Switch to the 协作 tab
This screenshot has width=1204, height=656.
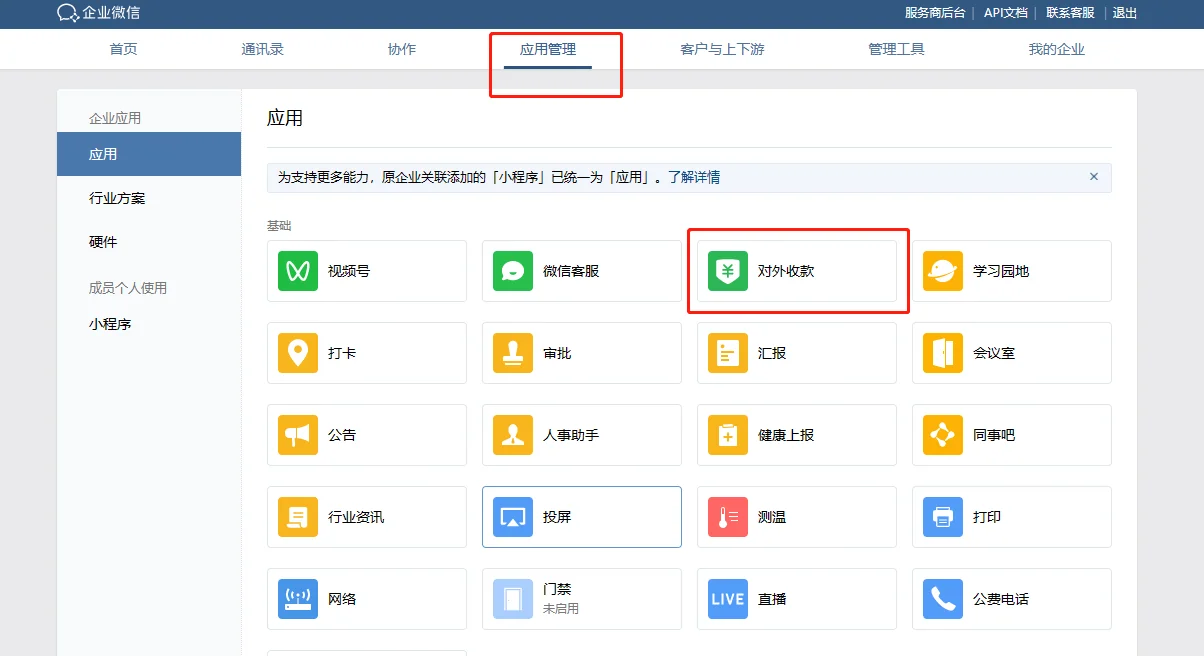click(401, 49)
